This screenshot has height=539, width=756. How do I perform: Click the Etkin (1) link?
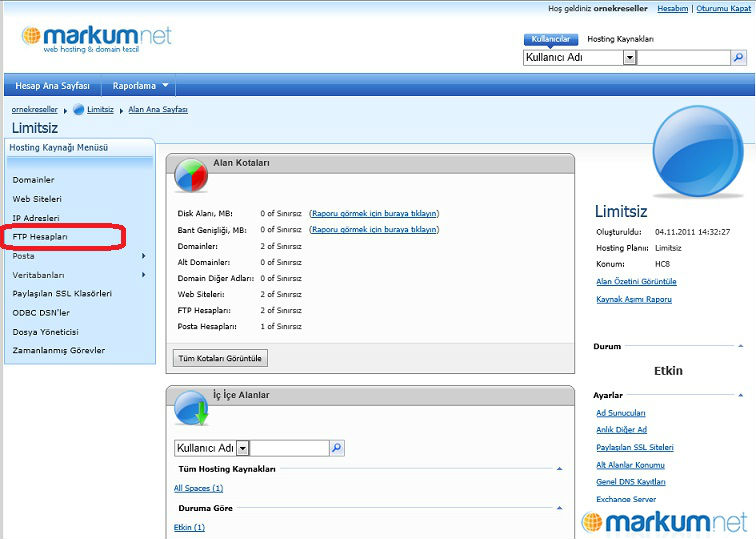point(189,527)
